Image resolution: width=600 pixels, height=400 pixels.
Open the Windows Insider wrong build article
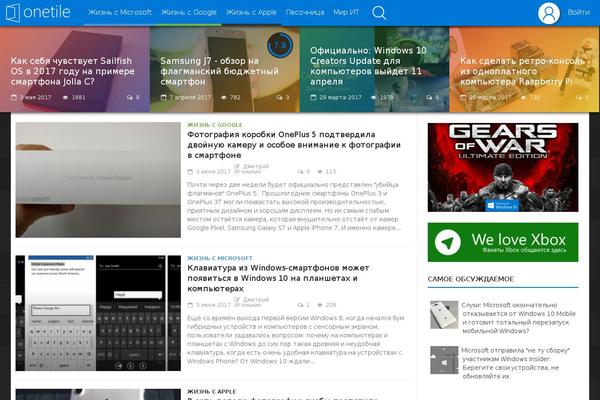(515, 363)
